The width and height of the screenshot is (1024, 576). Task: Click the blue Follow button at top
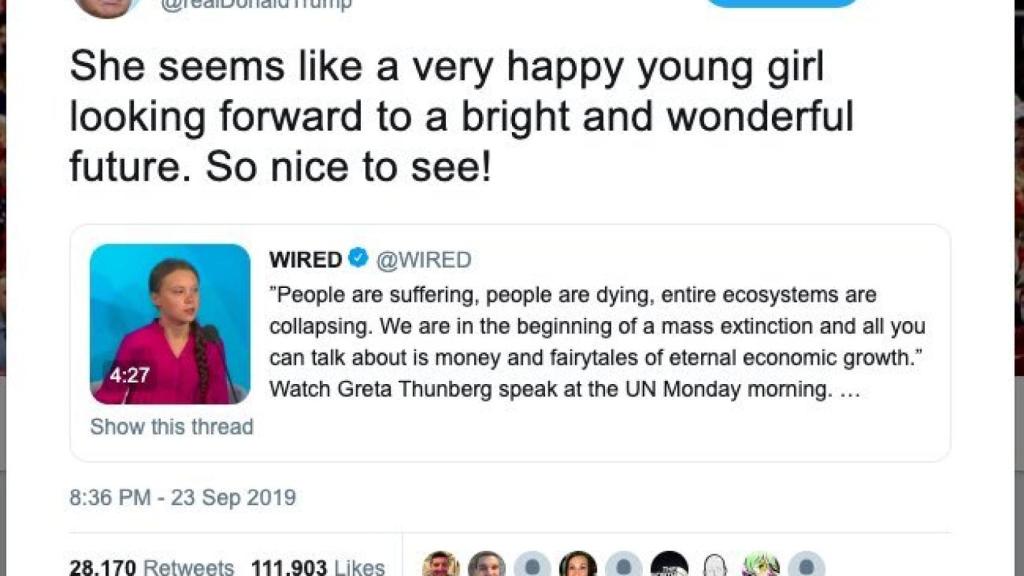coord(781,3)
